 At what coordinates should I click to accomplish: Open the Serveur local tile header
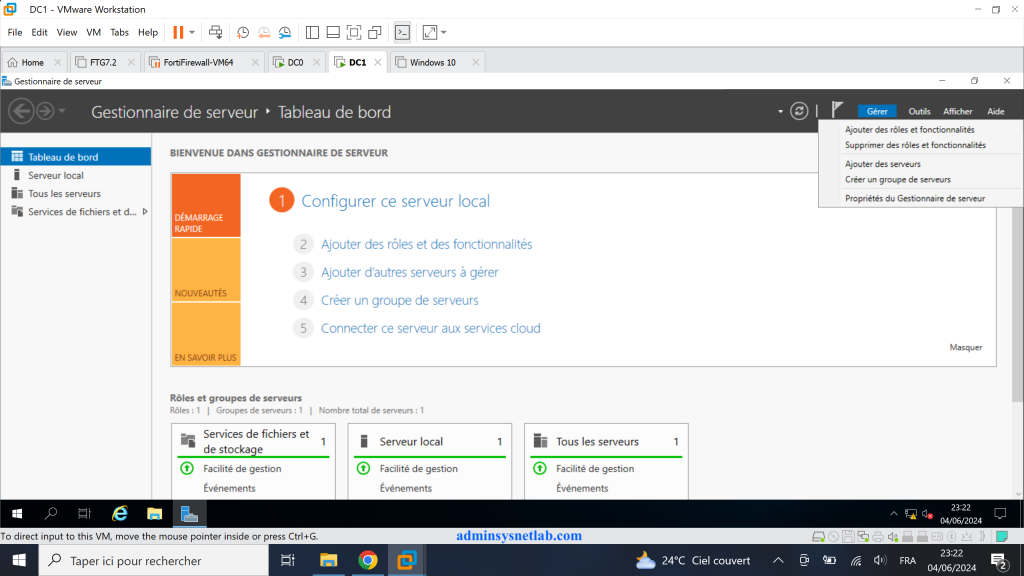click(x=430, y=441)
